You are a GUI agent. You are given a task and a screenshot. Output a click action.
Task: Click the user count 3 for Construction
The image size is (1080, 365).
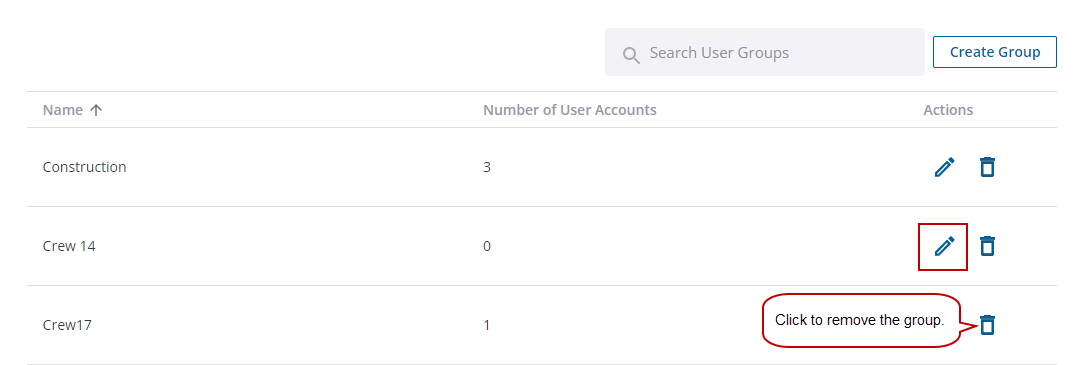click(487, 167)
